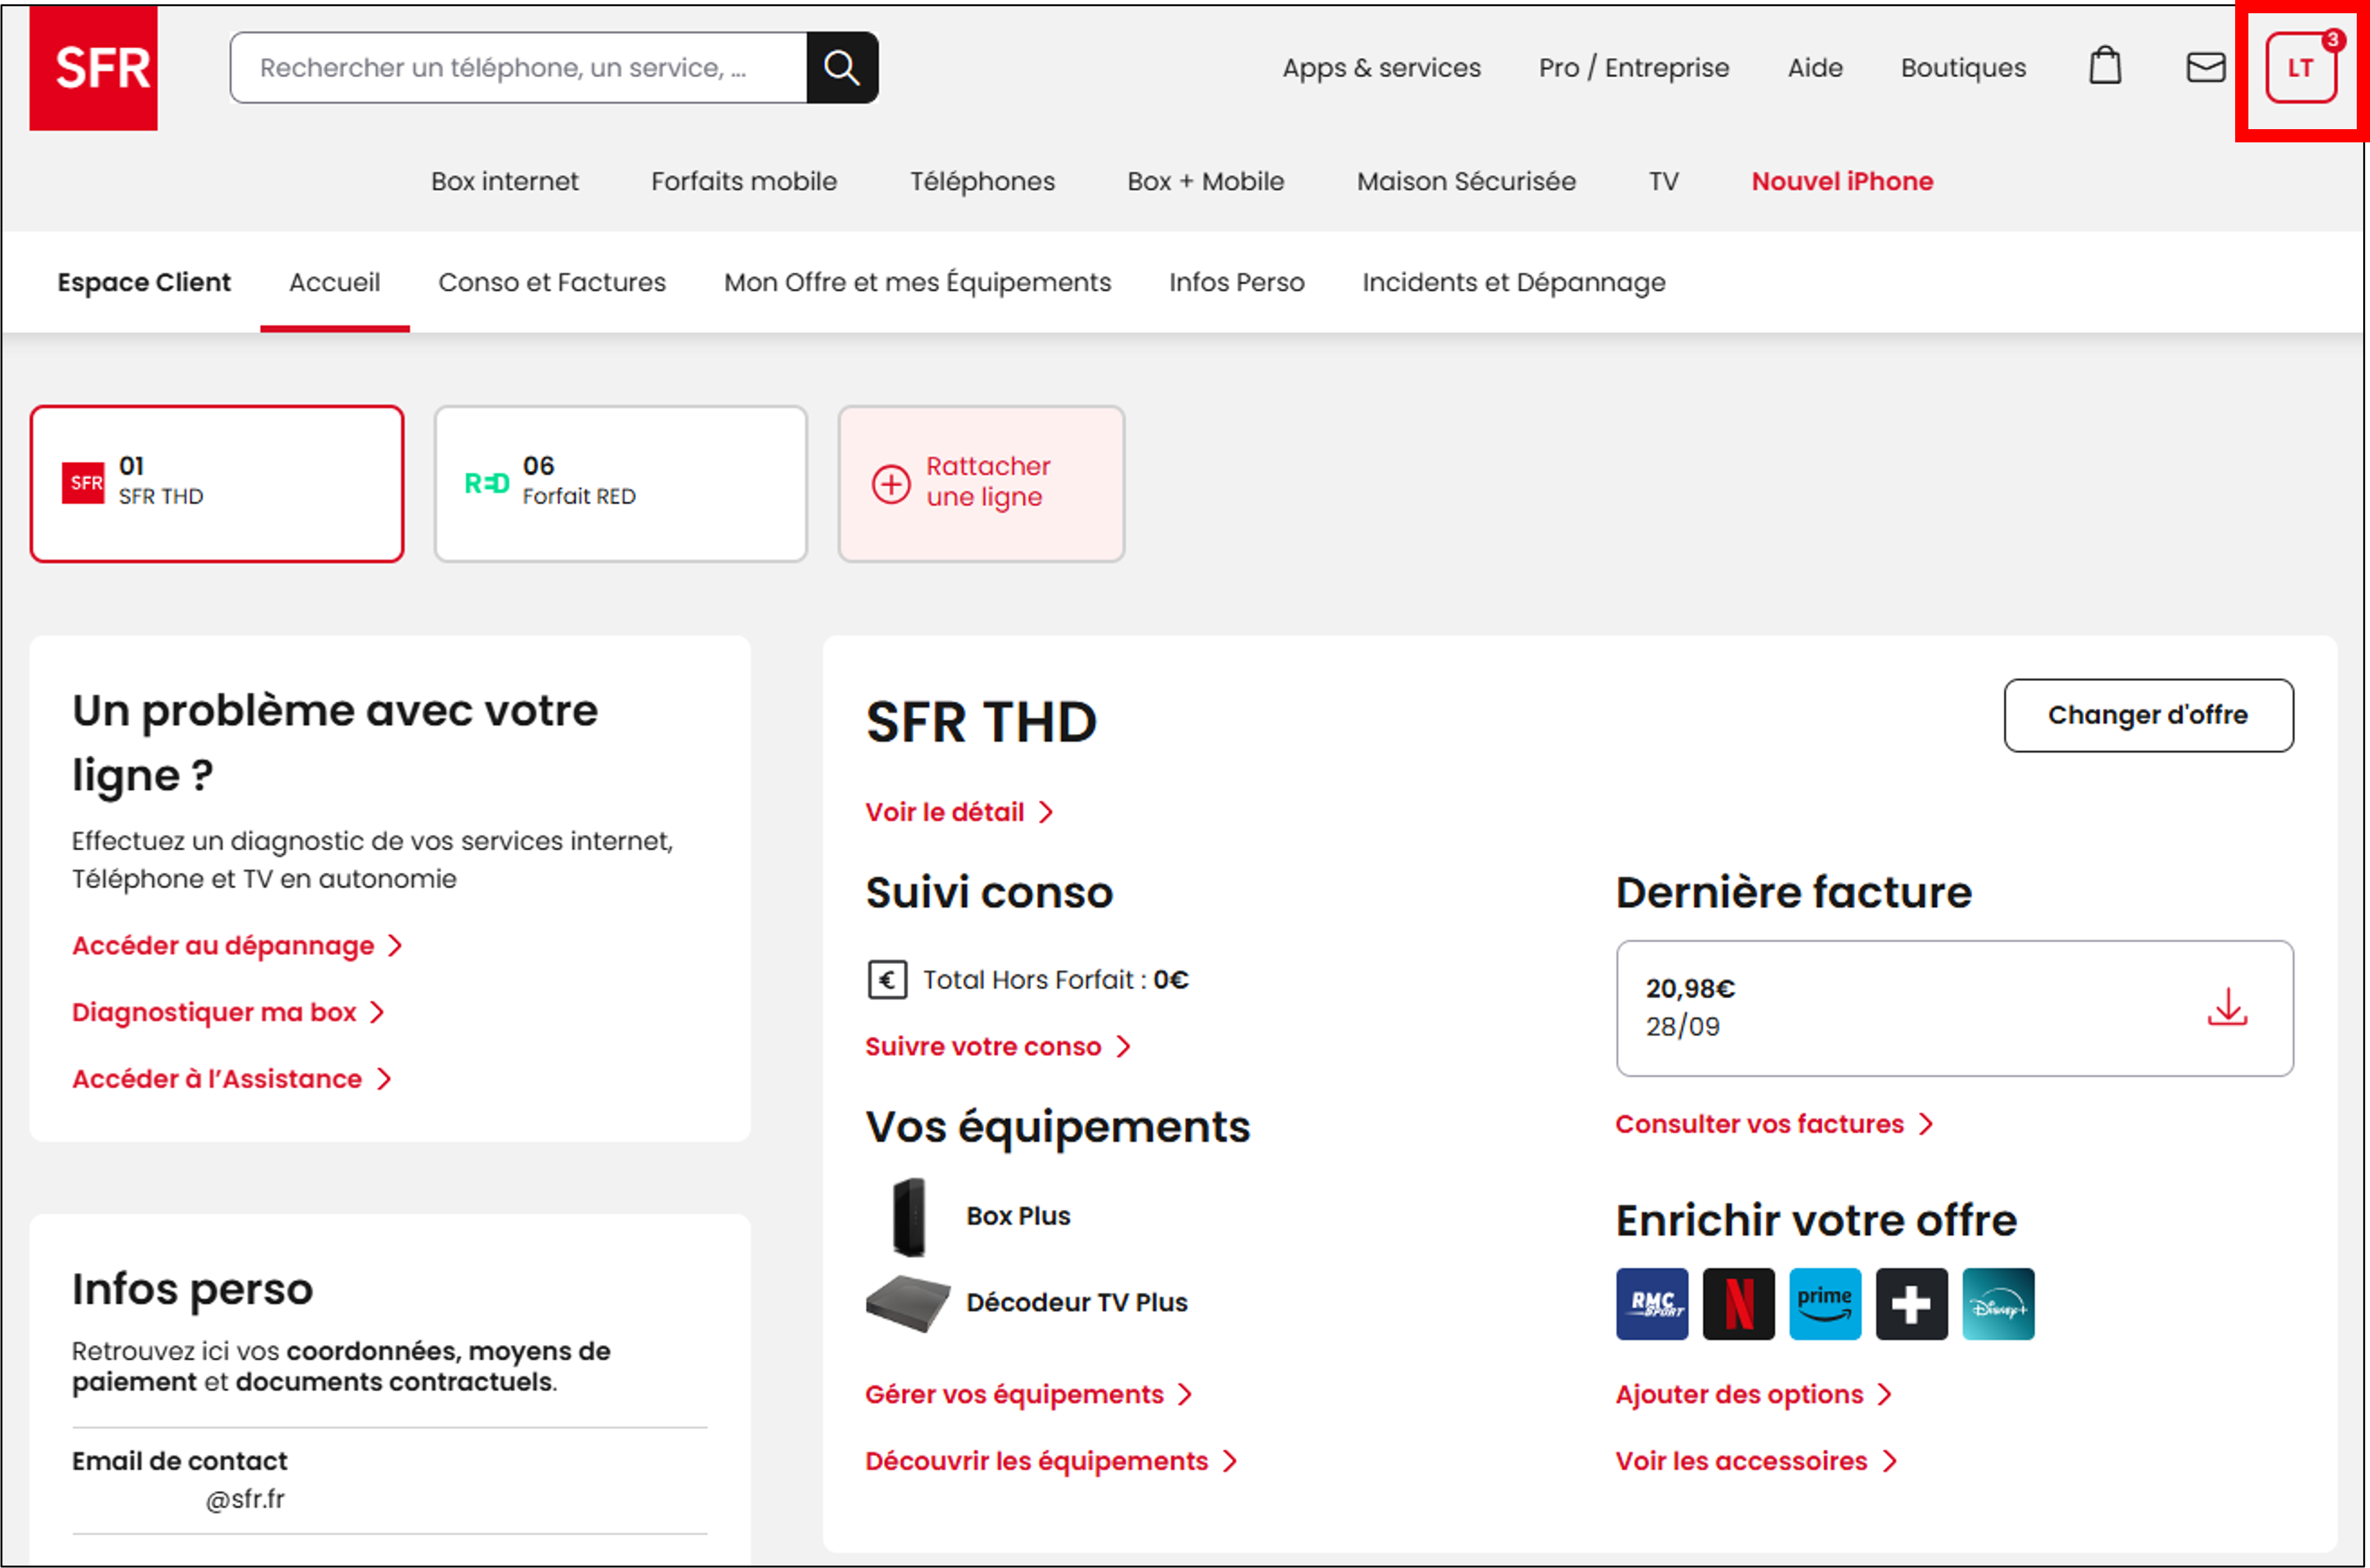The width and height of the screenshot is (2370, 1568).
Task: Open the shopping bag cart icon
Action: click(x=2105, y=67)
